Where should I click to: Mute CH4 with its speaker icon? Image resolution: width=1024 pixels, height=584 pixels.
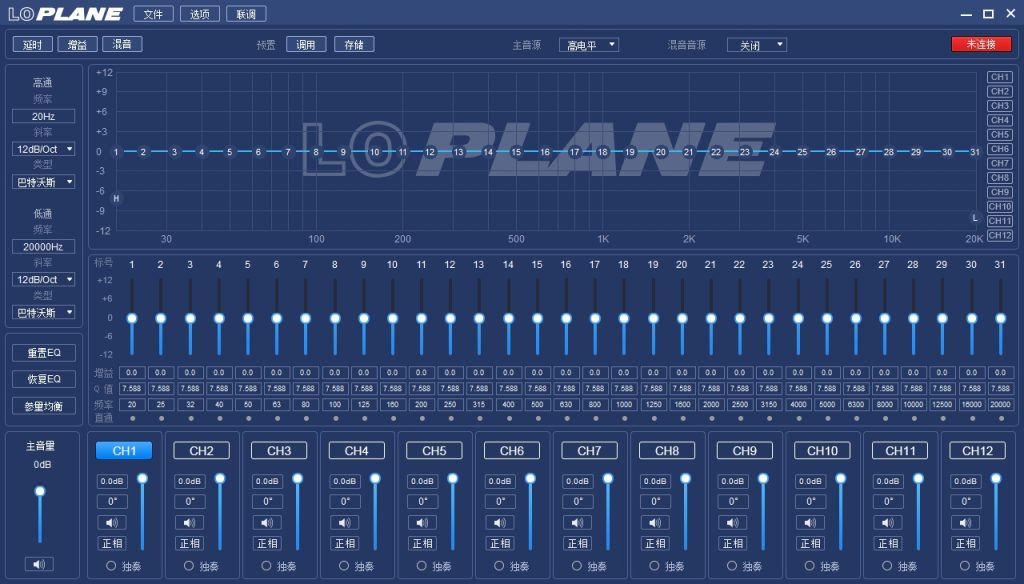click(x=345, y=523)
